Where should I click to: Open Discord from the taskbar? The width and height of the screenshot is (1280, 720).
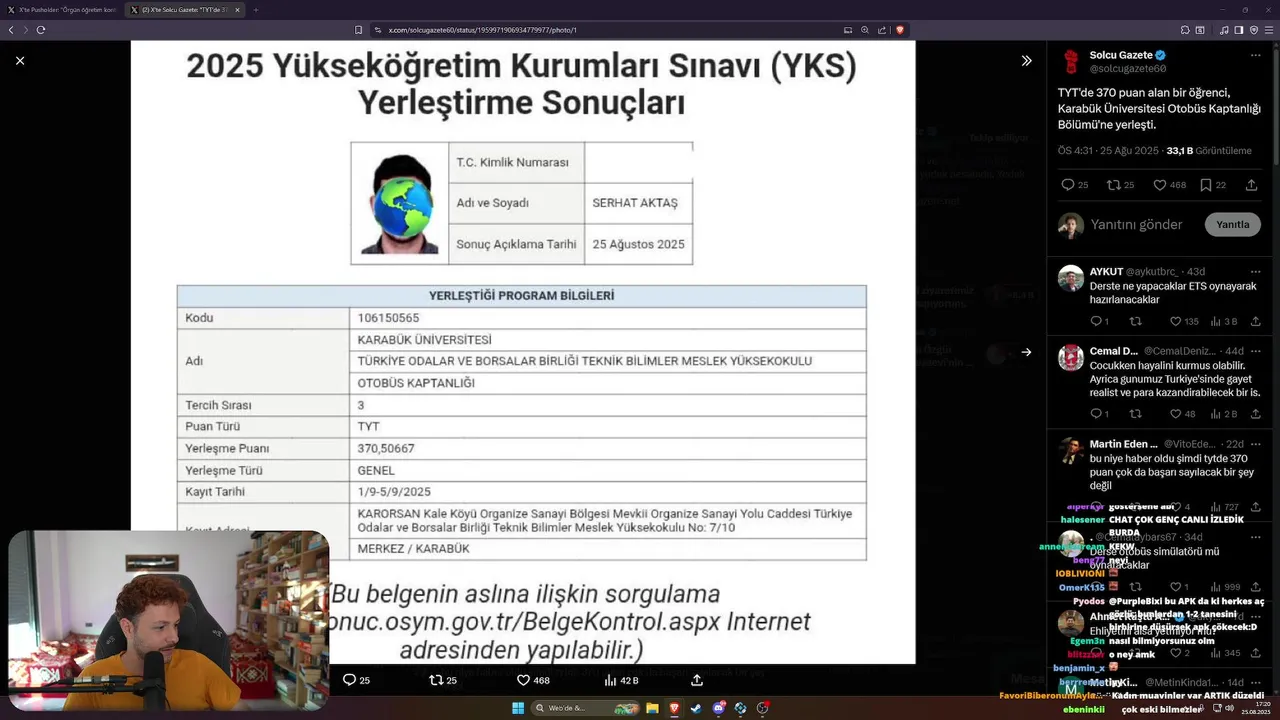click(718, 708)
